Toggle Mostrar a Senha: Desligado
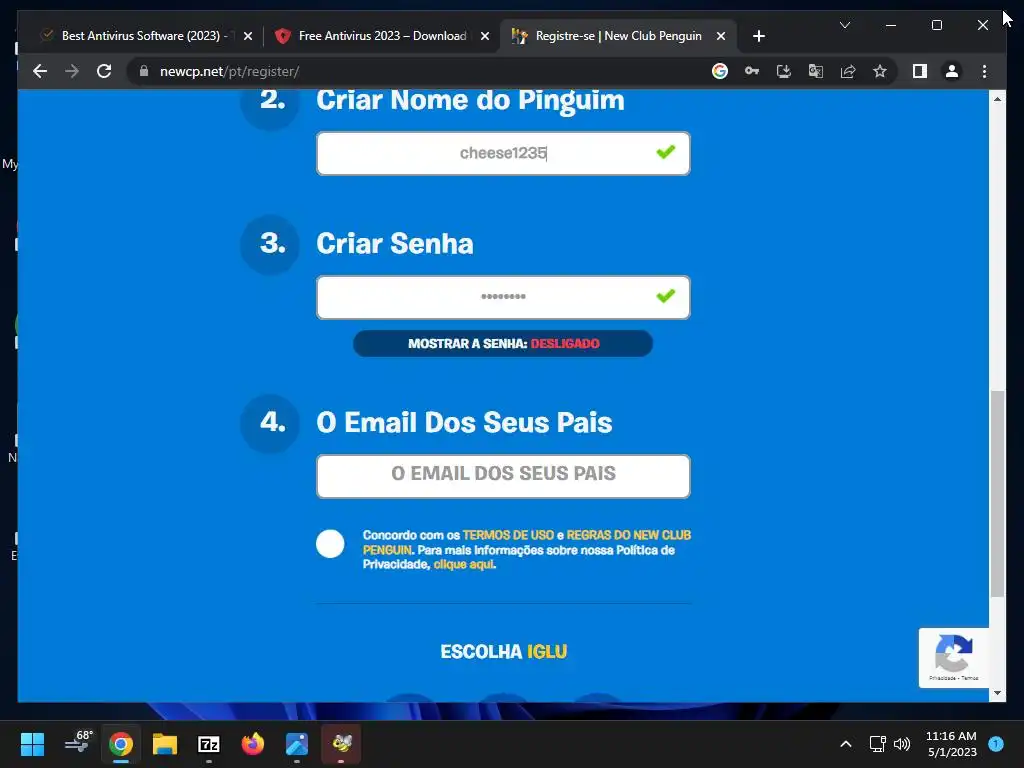Viewport: 1024px width, 768px height. (x=503, y=344)
